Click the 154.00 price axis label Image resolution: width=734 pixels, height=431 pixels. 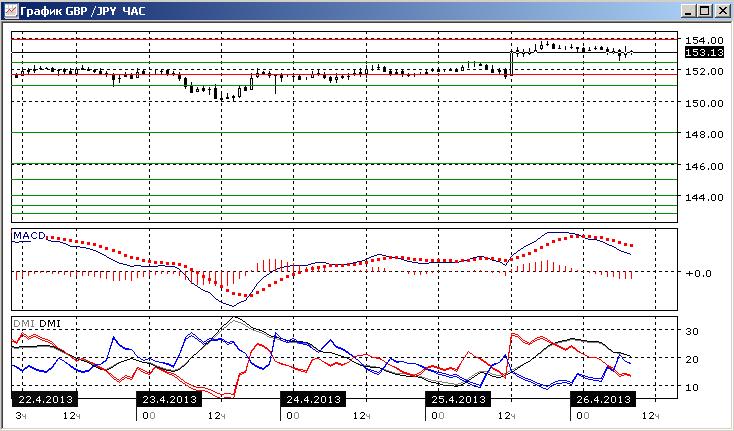pyautogui.click(x=704, y=40)
